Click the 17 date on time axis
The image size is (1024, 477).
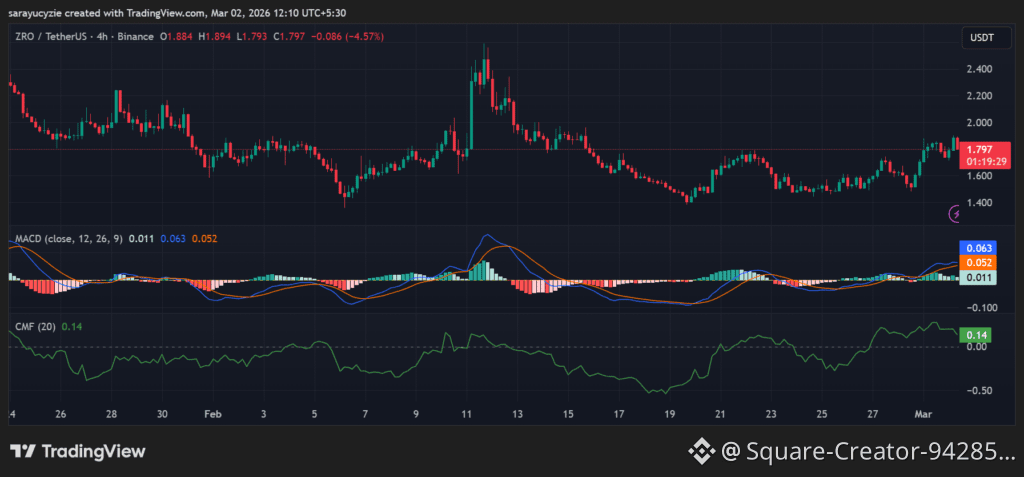[619, 414]
